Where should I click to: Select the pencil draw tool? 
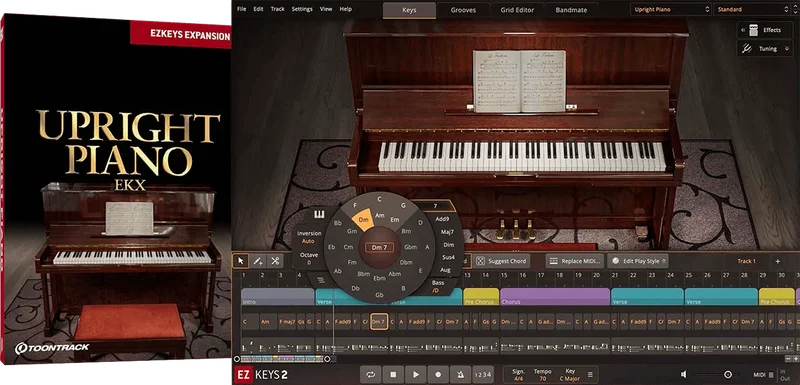258,261
